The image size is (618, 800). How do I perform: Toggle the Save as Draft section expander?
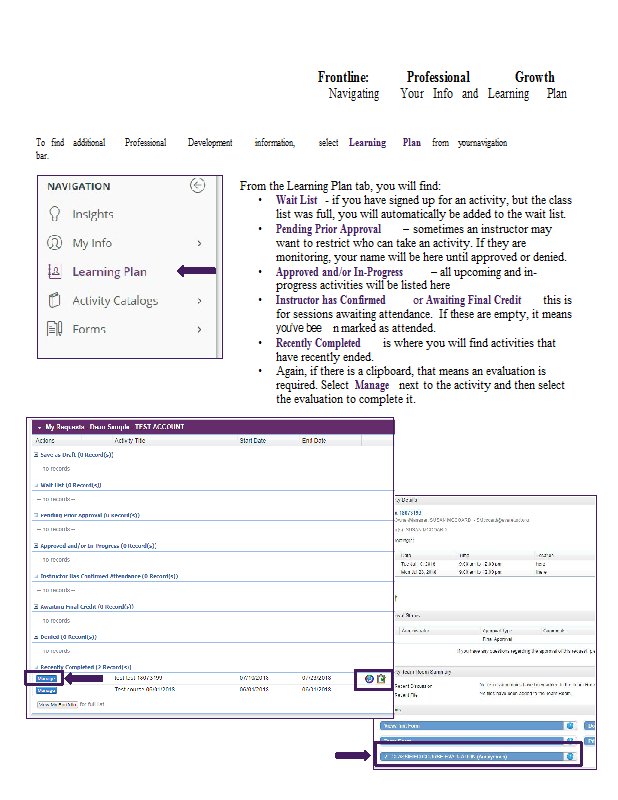coord(36,455)
